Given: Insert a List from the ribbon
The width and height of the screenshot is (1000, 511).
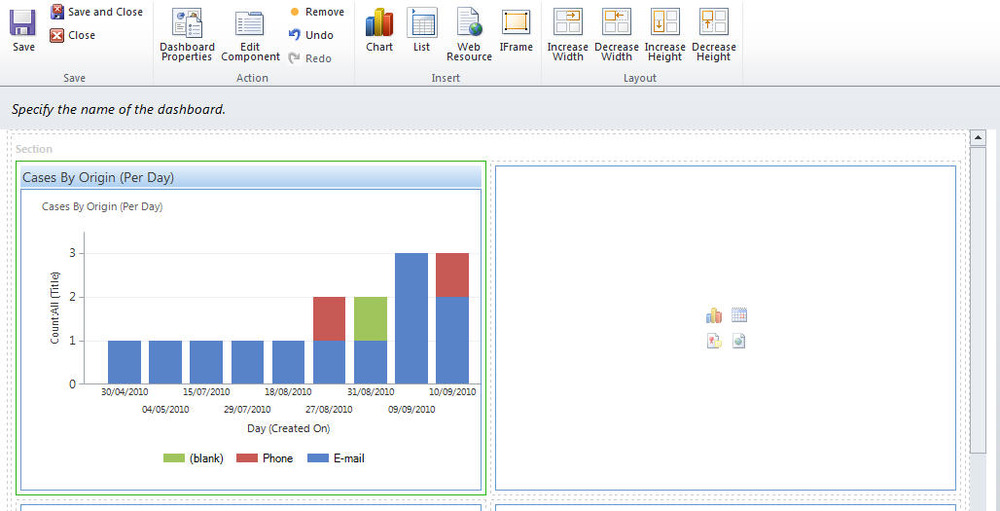Looking at the screenshot, I should 422,30.
